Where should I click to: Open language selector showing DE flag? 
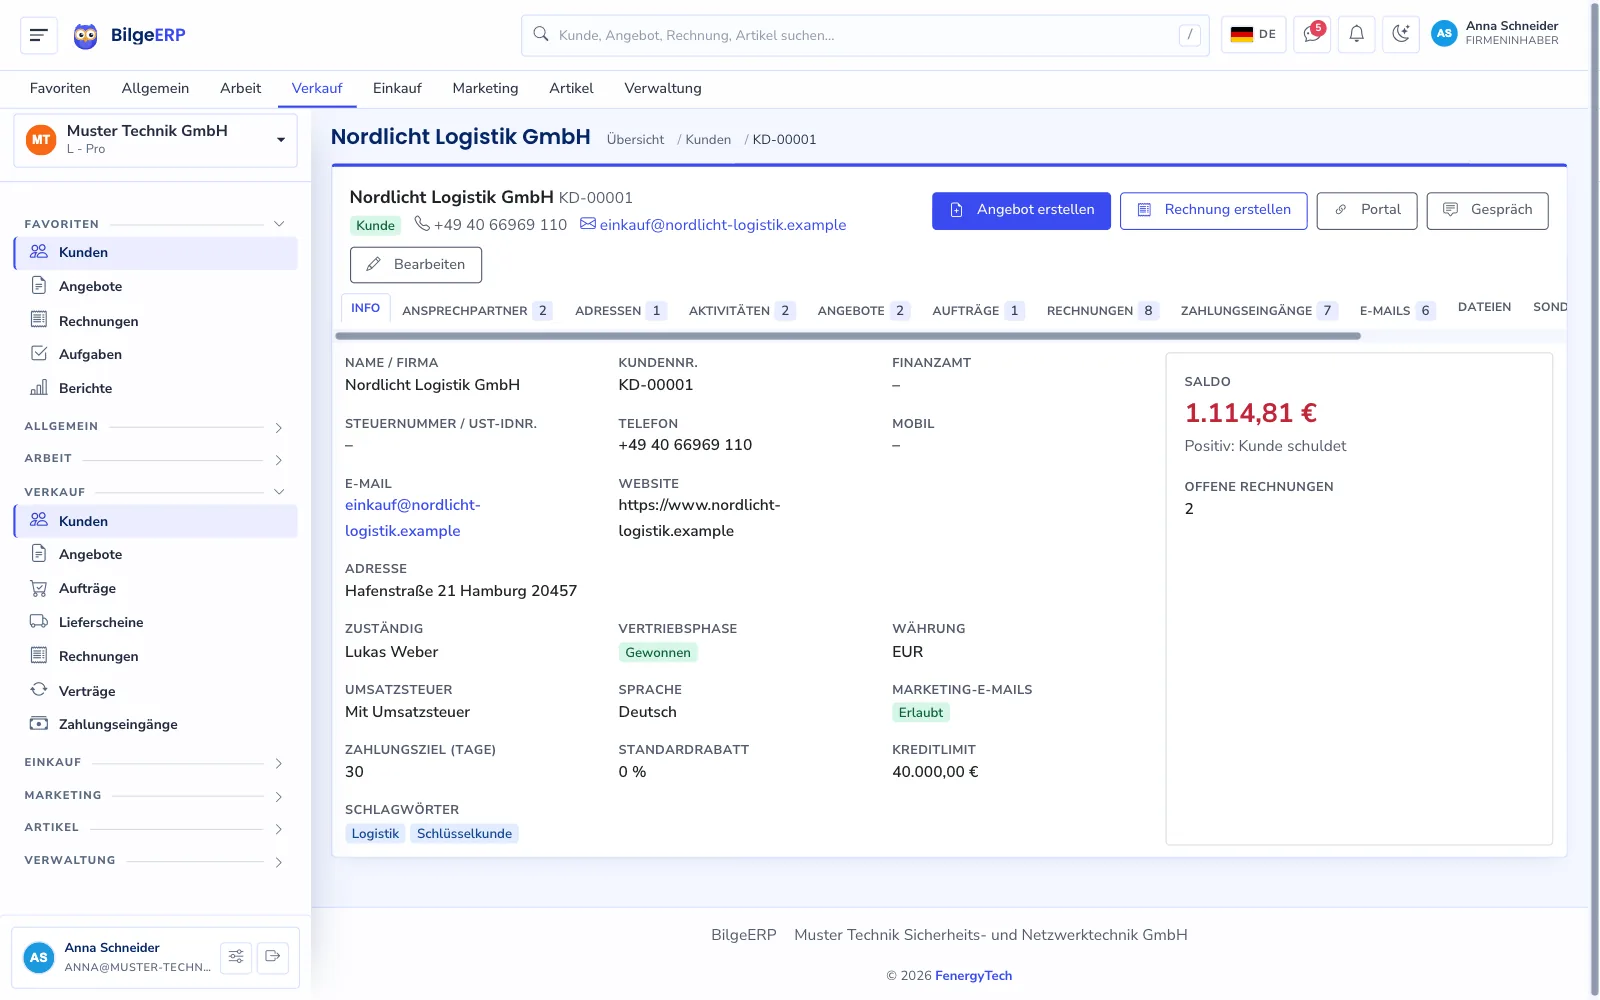click(x=1253, y=34)
